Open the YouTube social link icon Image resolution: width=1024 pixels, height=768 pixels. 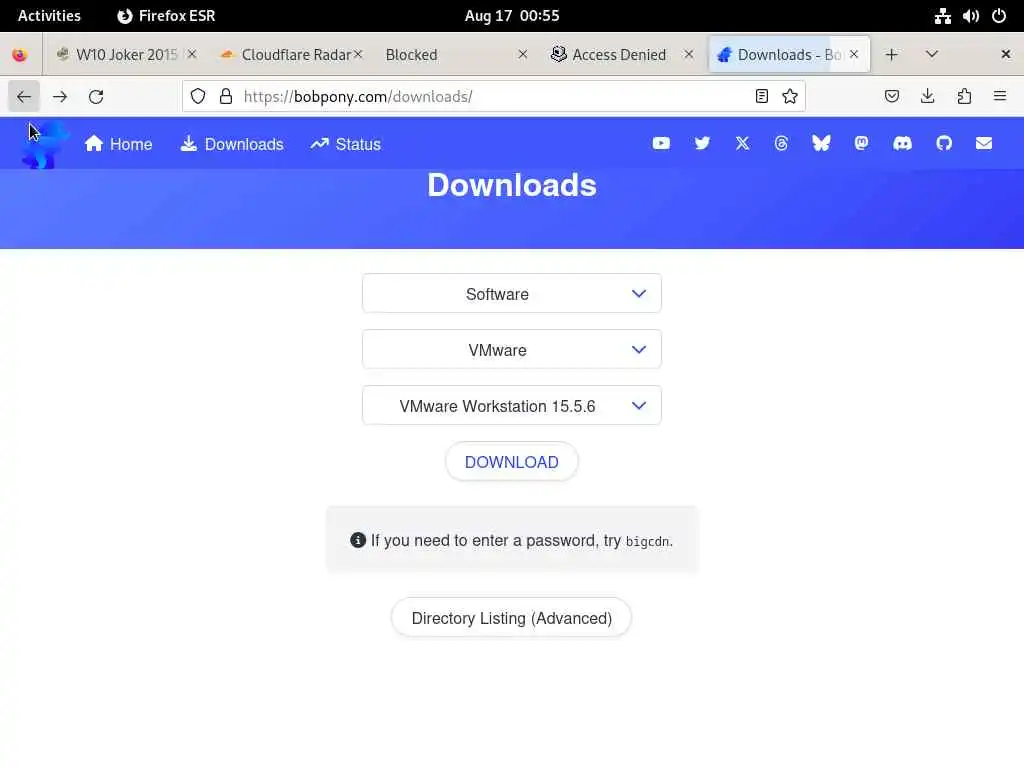(x=661, y=143)
